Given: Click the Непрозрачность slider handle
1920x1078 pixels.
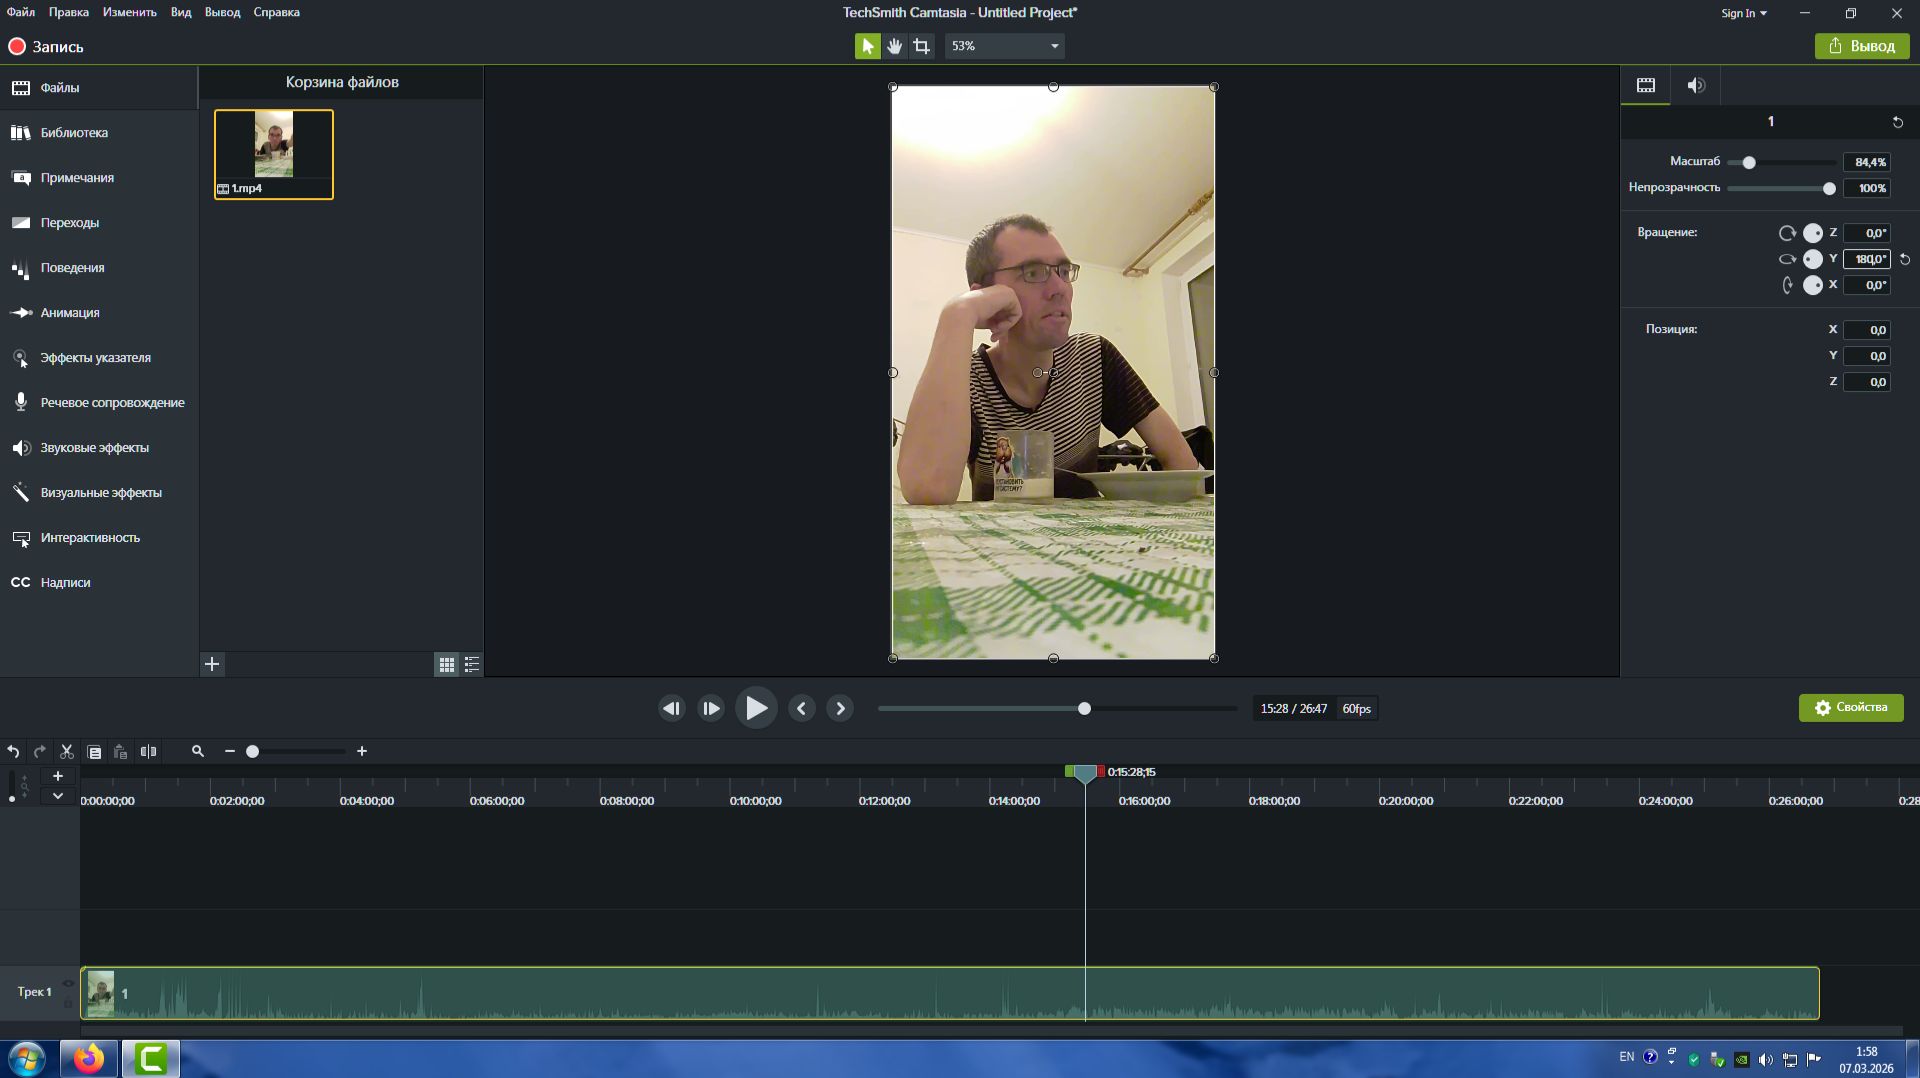Looking at the screenshot, I should 1829,188.
